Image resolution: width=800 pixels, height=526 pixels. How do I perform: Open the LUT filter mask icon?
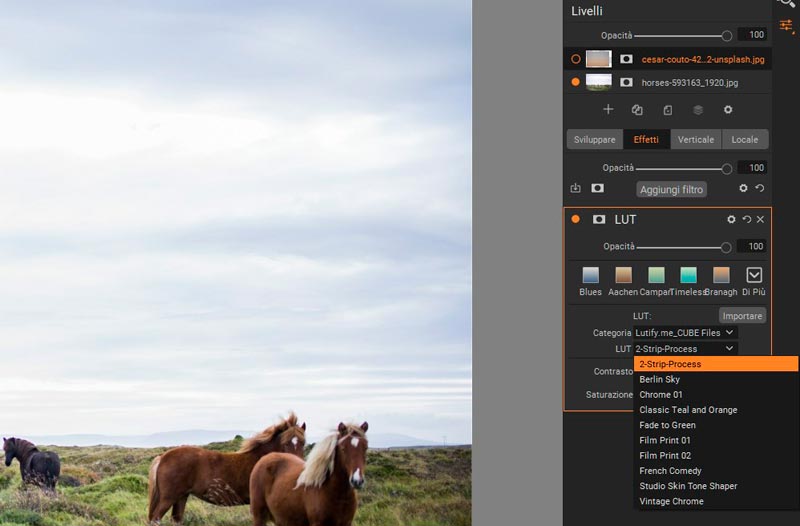599,219
